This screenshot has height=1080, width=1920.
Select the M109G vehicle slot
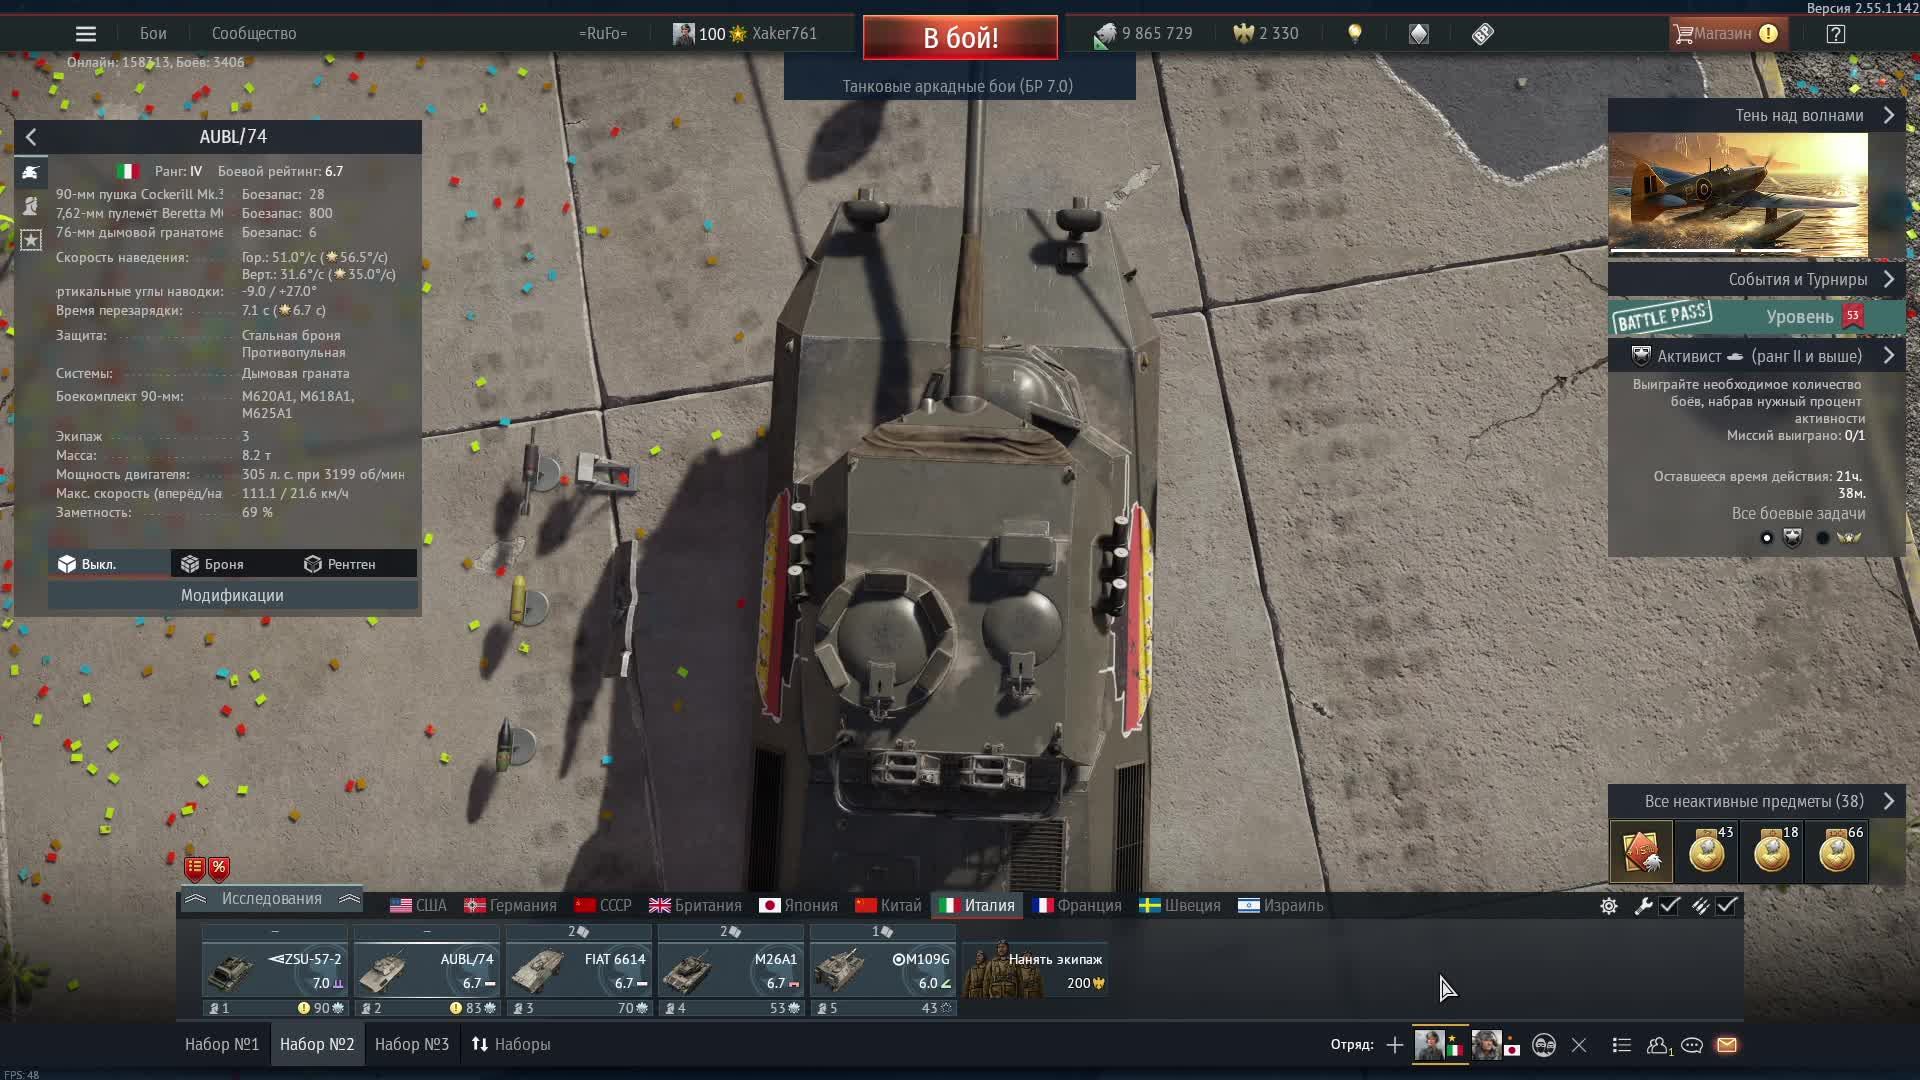pos(883,971)
